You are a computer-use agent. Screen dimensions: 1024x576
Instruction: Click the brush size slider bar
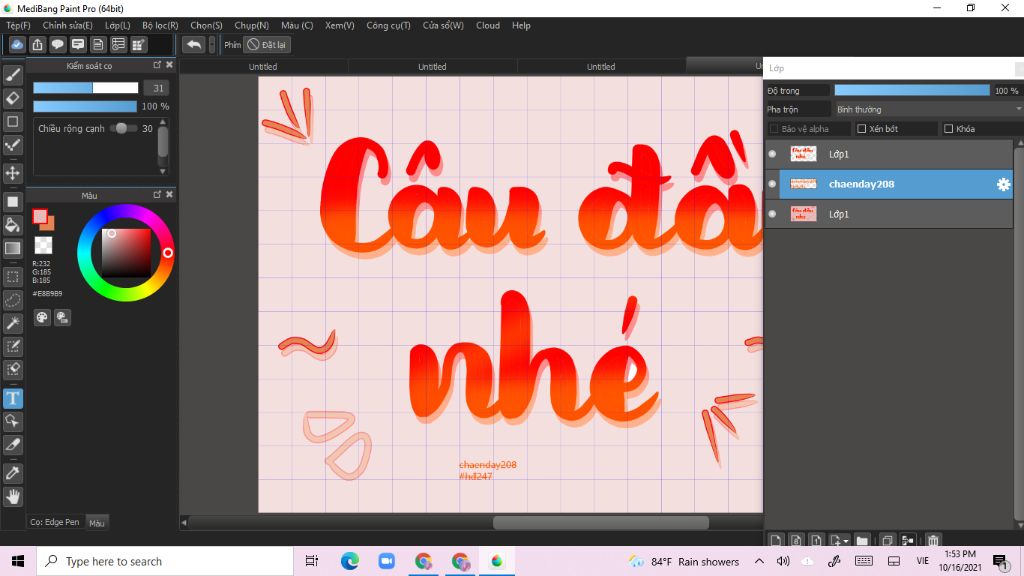coord(86,88)
